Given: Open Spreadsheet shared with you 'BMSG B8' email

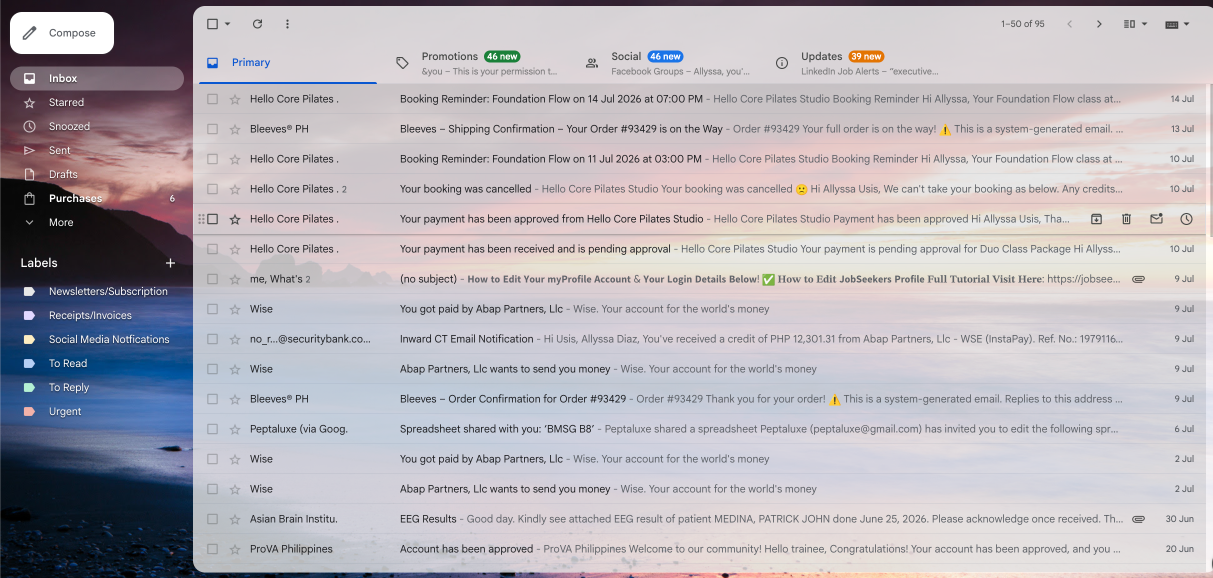Looking at the screenshot, I should [700, 429].
